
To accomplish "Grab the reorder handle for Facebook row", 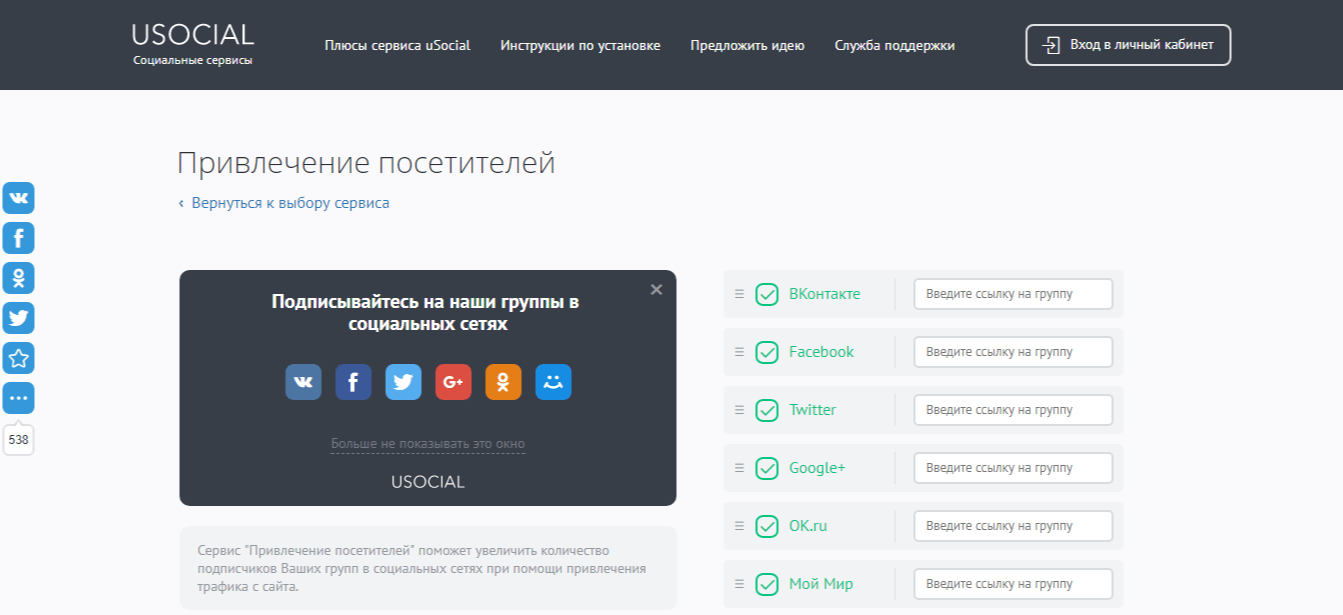I will (739, 352).
